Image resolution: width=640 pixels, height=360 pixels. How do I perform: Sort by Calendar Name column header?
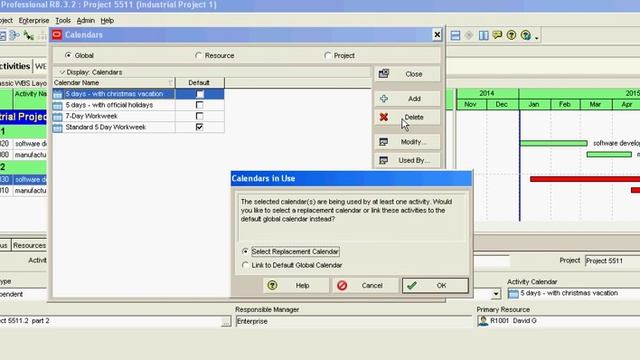[113, 83]
